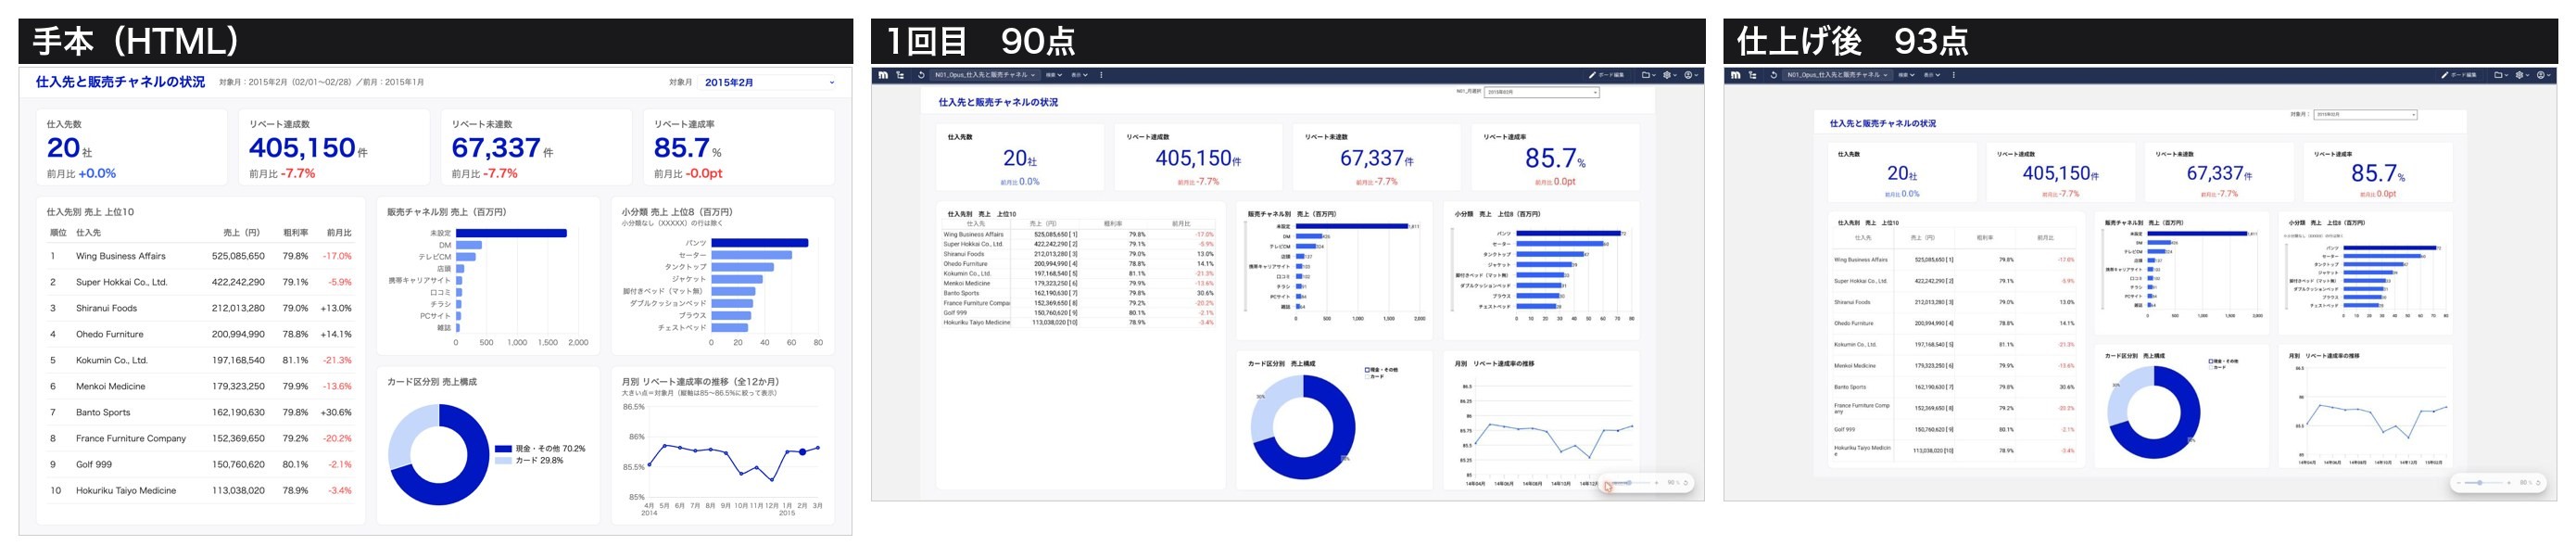The image size is (2576, 558).
Task: Click the 85.7 KPI value in 手本 panel
Action: [682, 148]
